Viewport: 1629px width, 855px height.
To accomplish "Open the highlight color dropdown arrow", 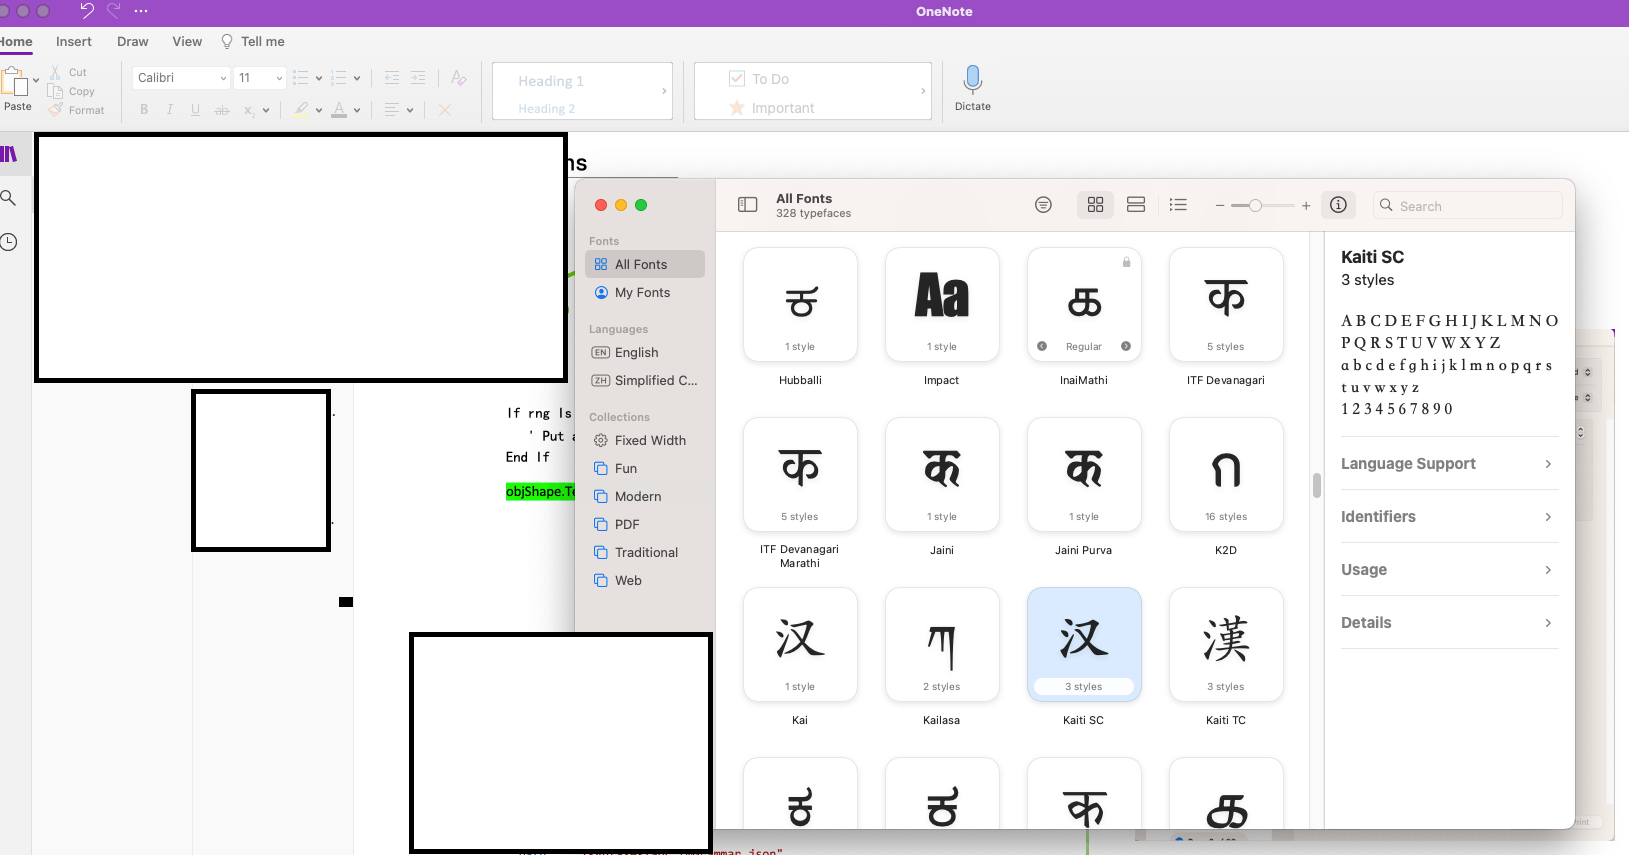I will tap(319, 110).
